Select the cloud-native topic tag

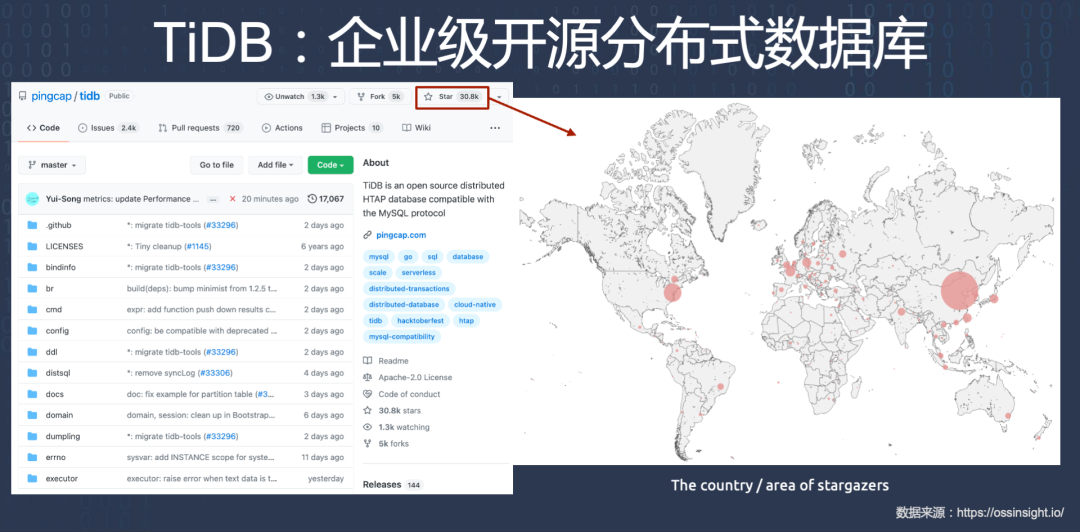(475, 305)
